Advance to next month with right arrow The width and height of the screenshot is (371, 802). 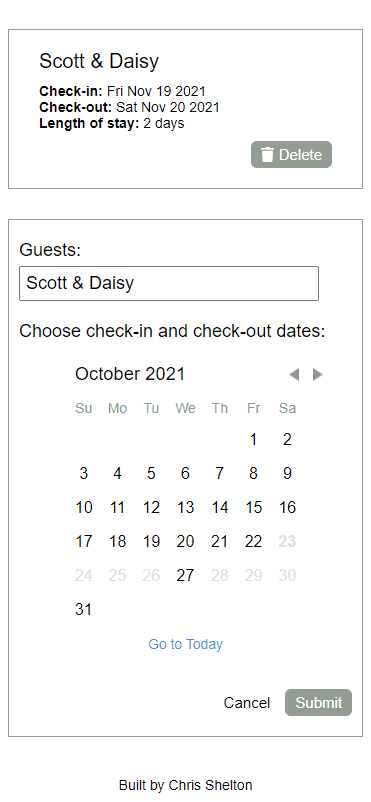click(x=317, y=374)
